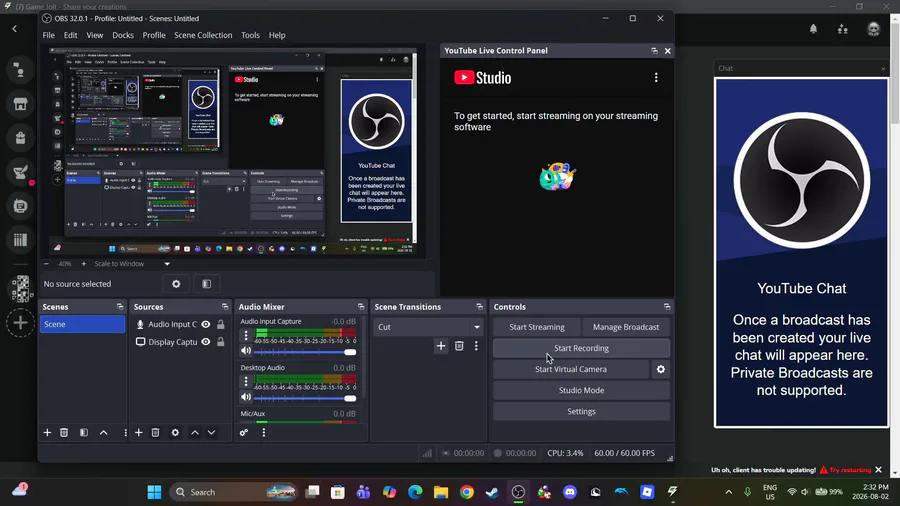Open the Game Jolt store sidebar icon

point(20,104)
